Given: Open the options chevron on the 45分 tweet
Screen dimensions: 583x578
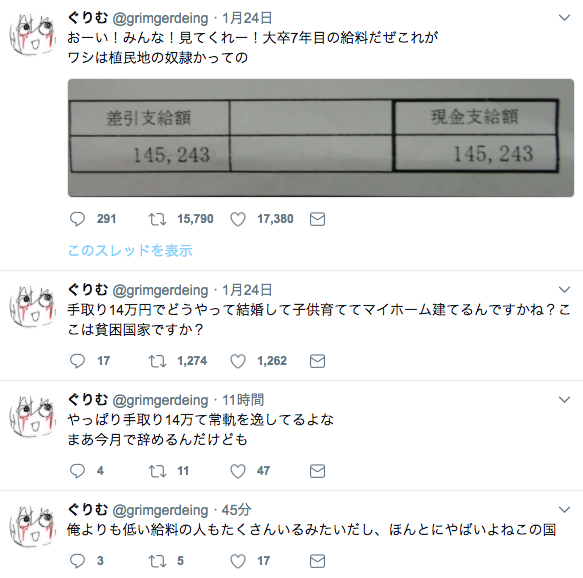Looking at the screenshot, I should tap(564, 510).
